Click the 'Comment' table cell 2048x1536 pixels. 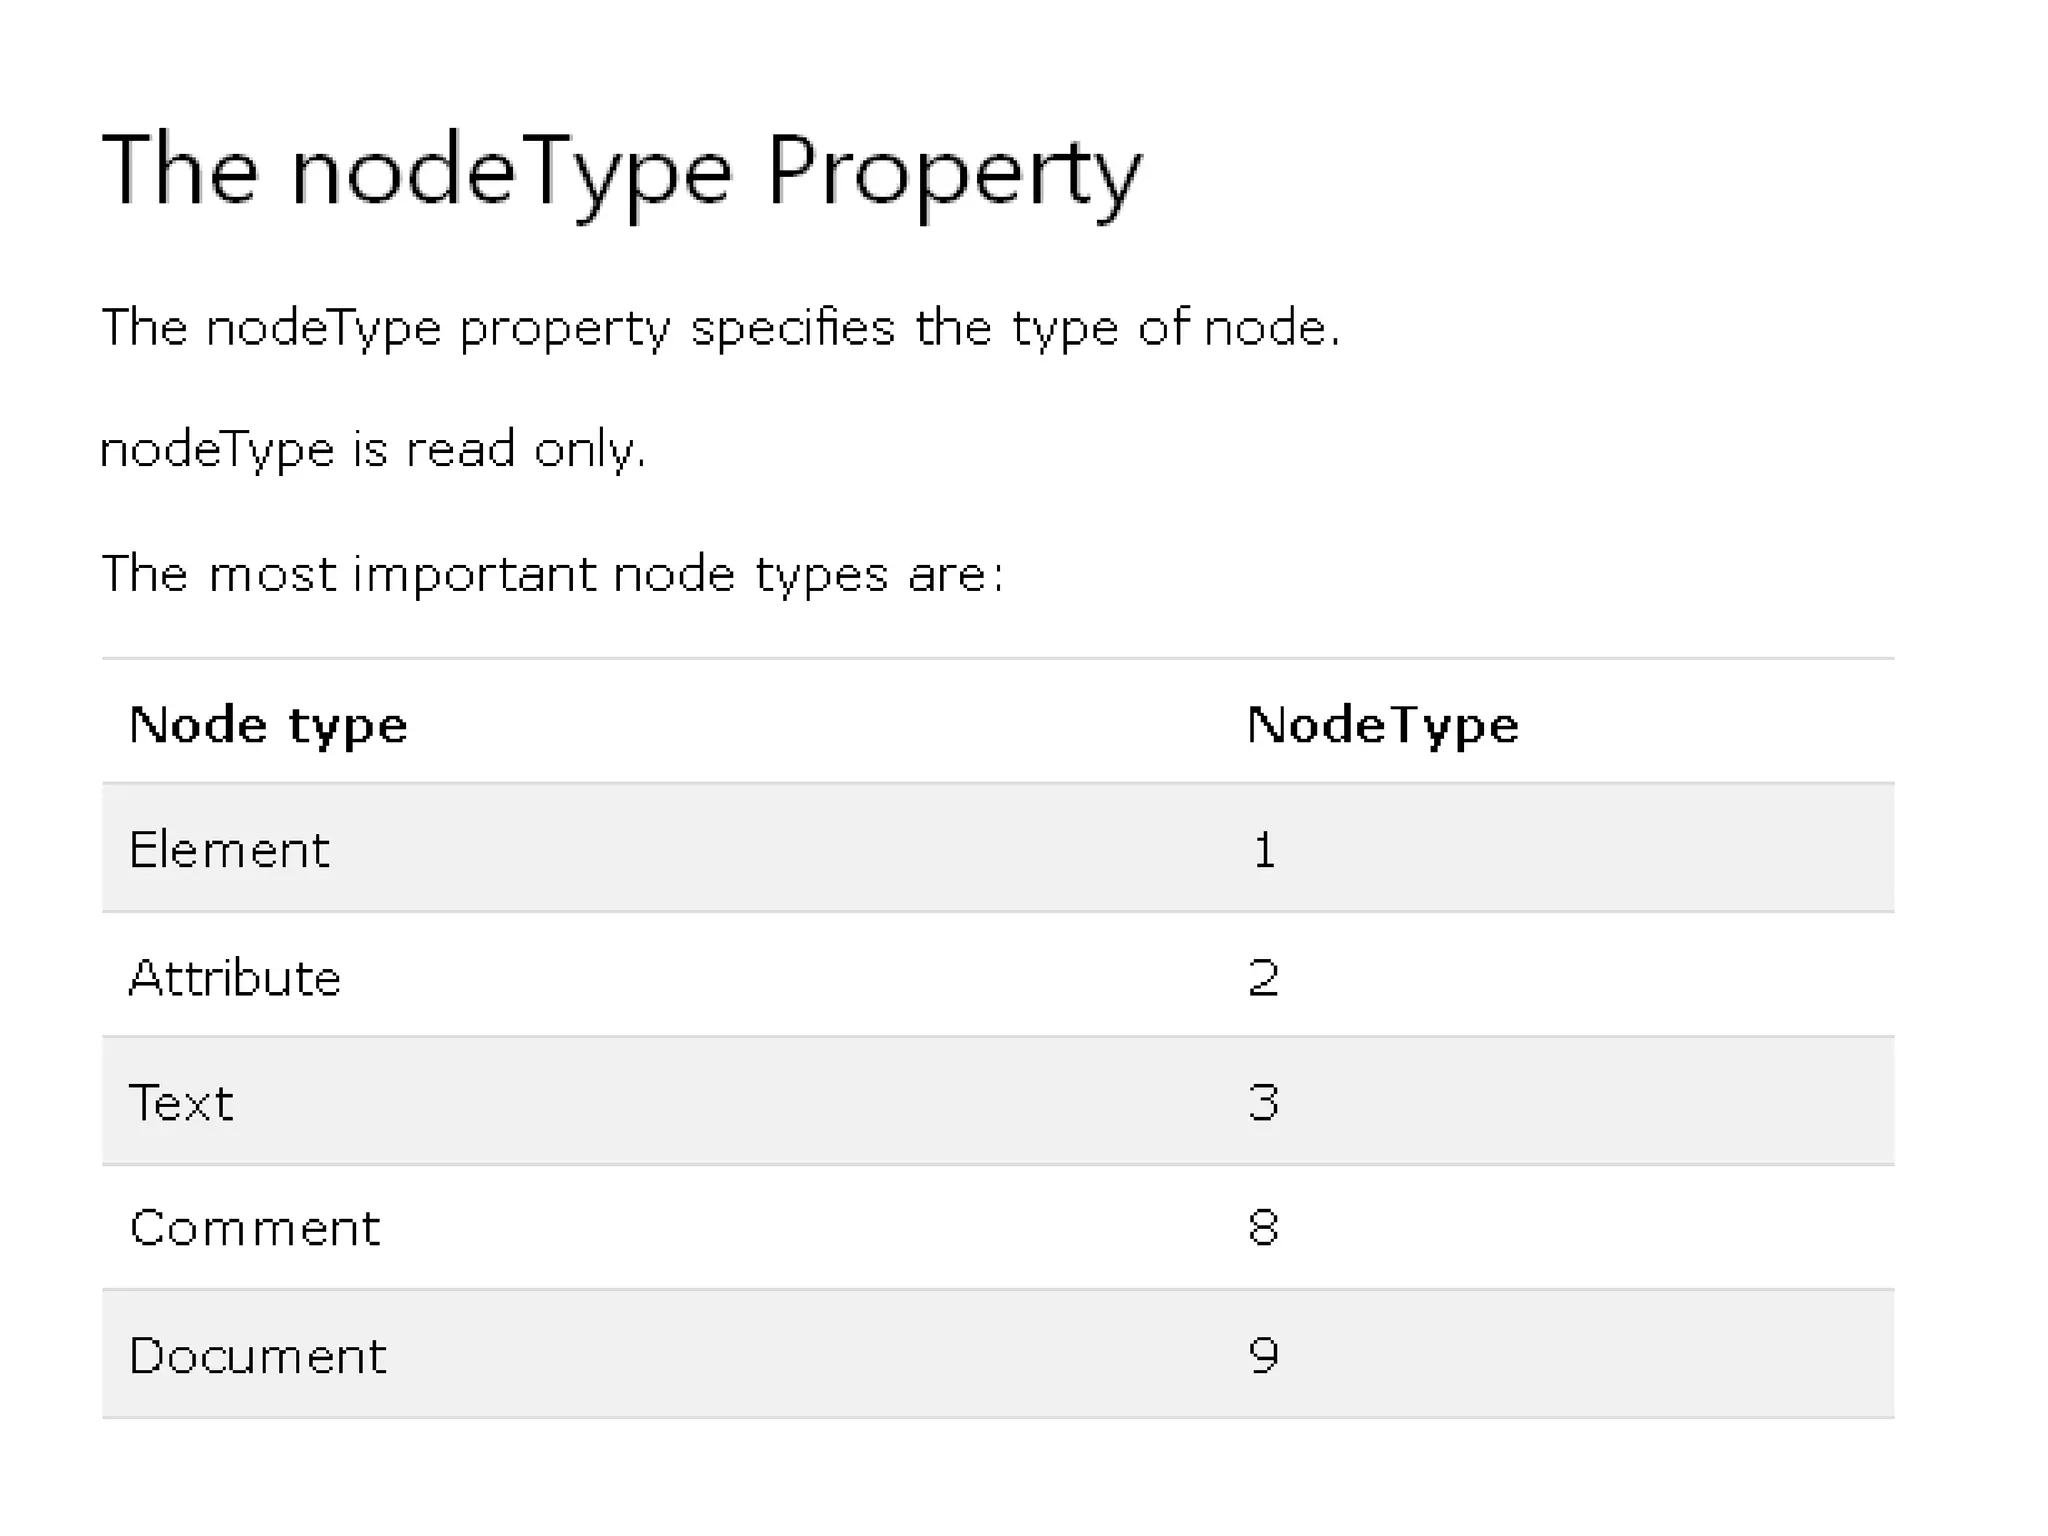(x=255, y=1228)
